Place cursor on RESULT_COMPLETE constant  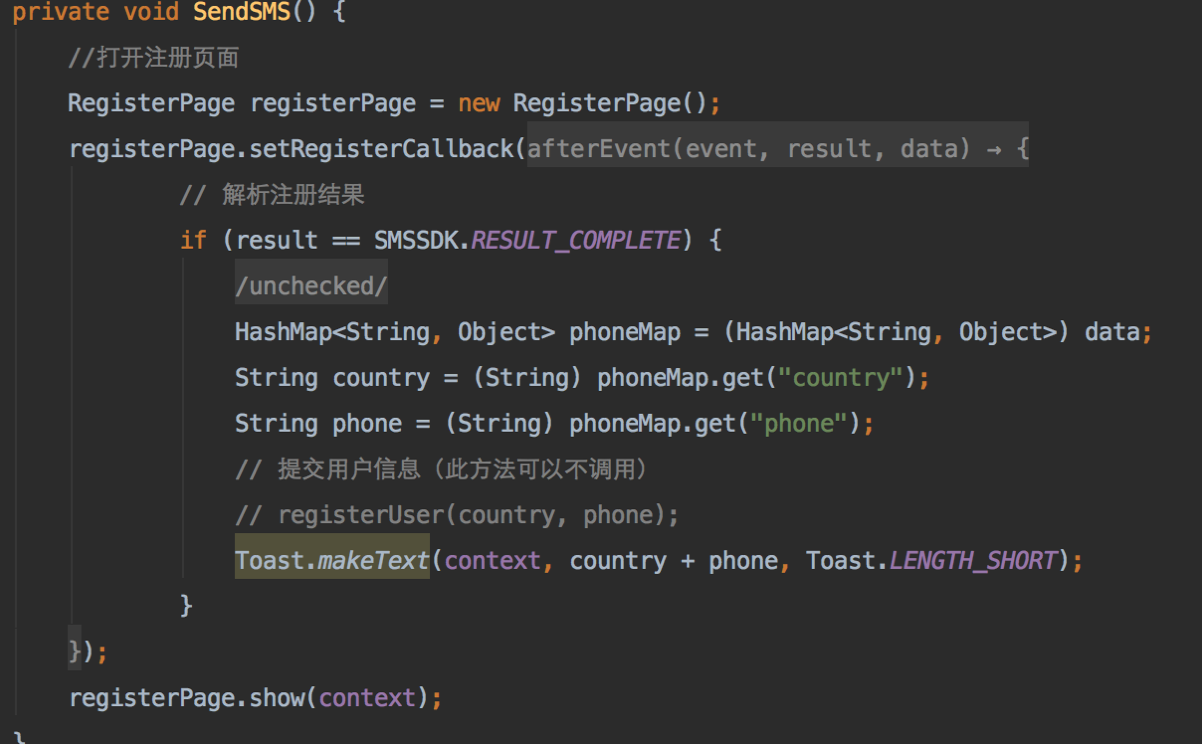pyautogui.click(x=576, y=240)
